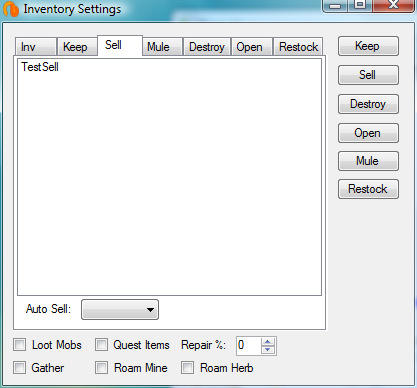Close the Inventory Settings window
Screen dimensions: 417x388
pyautogui.click(x=393, y=5)
